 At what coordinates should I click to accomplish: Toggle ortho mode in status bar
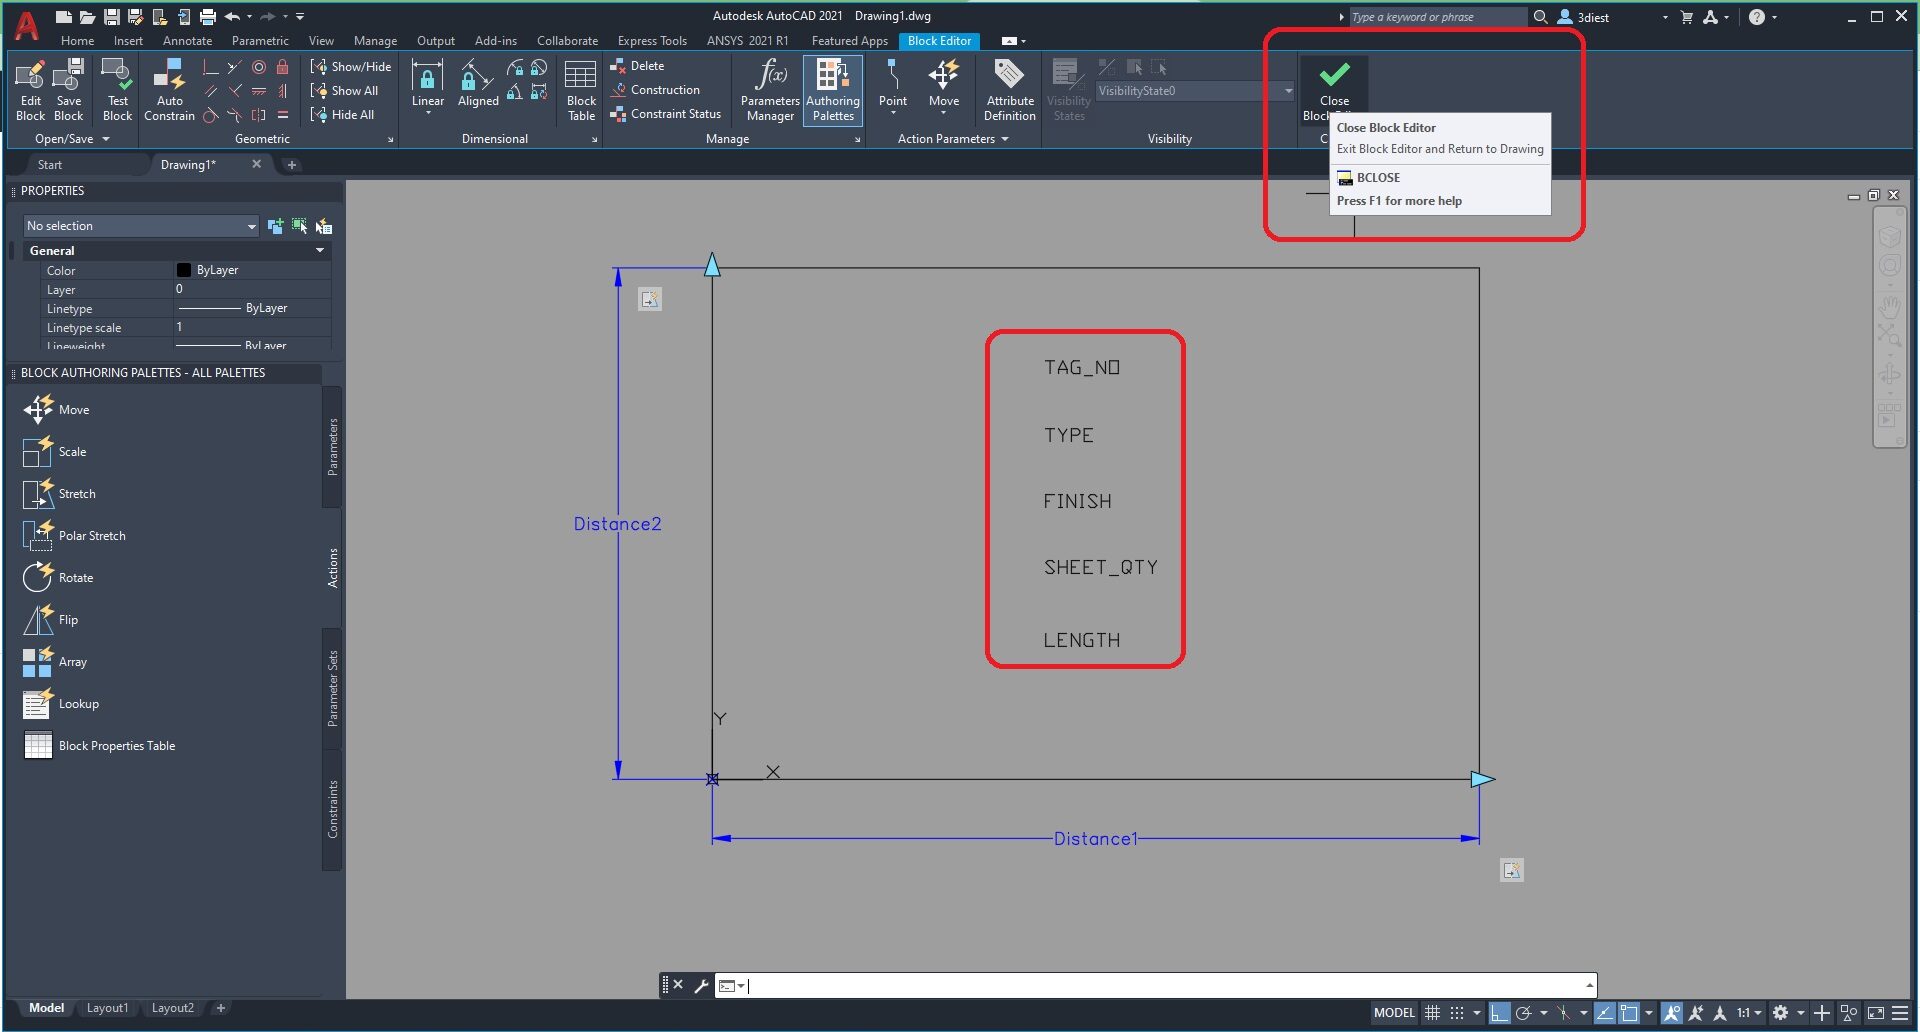click(1499, 1013)
